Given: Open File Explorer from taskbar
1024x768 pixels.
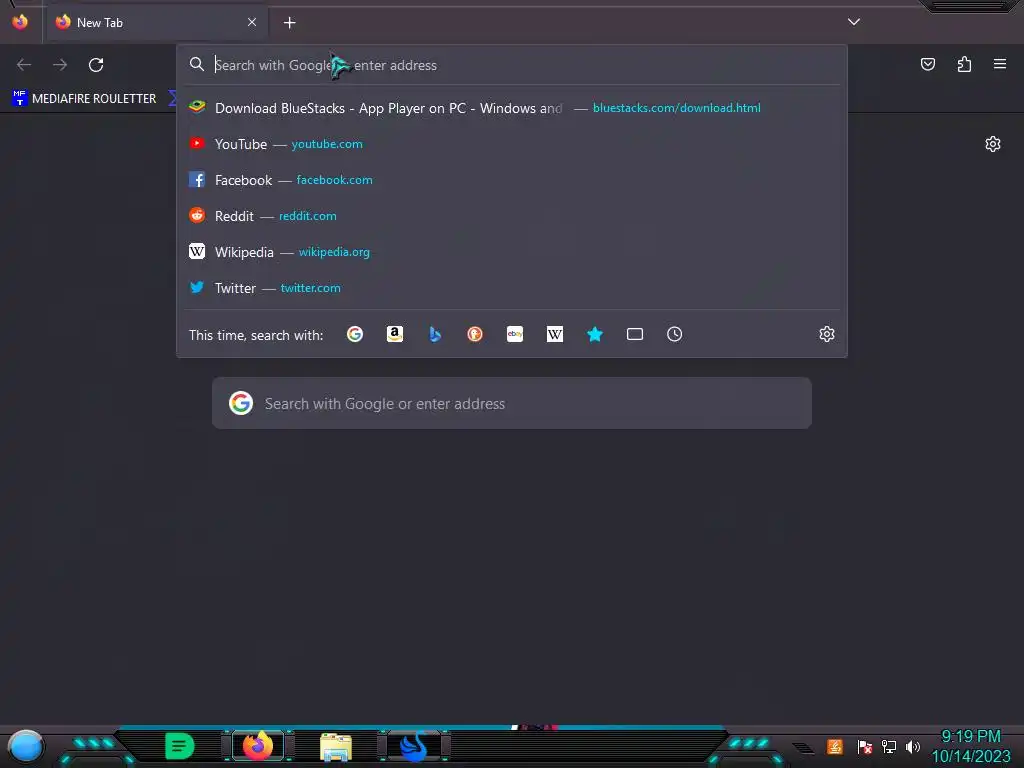Looking at the screenshot, I should [336, 746].
